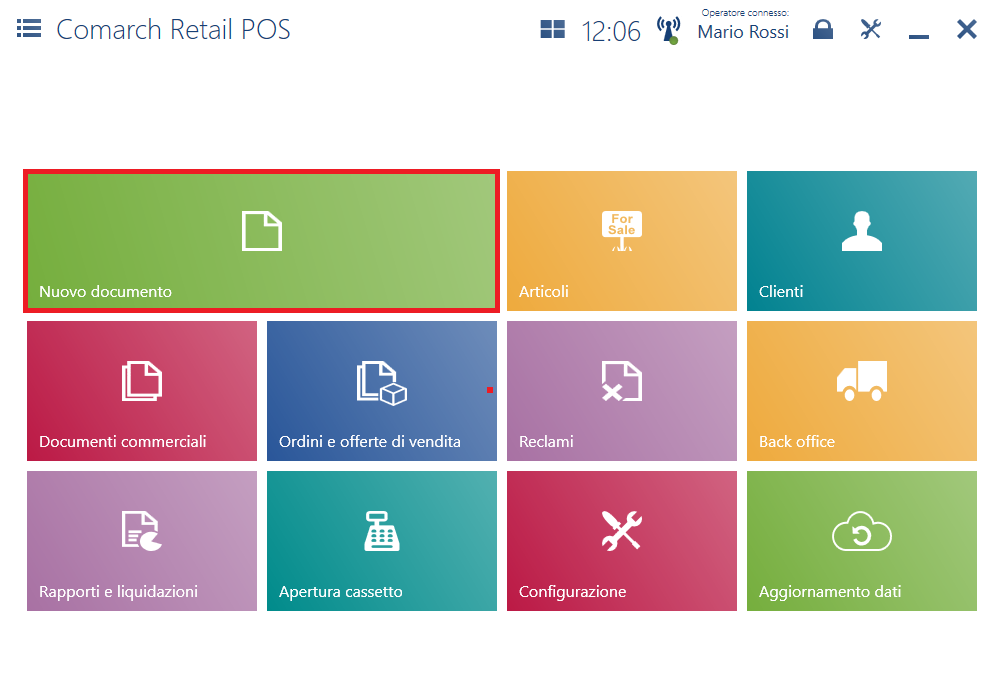
Task: Click the Comarch Retail POS title
Action: (173, 30)
